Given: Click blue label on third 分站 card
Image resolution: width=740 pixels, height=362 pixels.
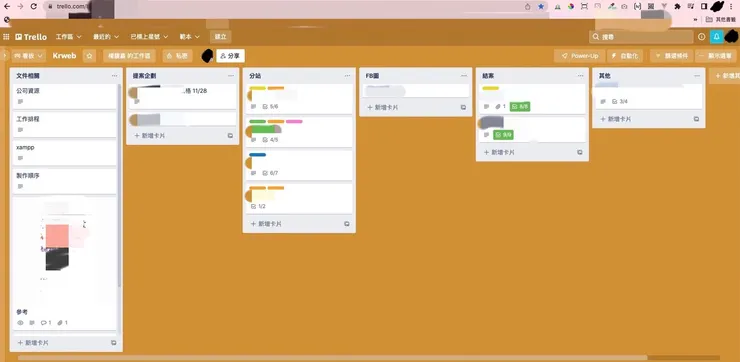Looking at the screenshot, I should [258, 155].
